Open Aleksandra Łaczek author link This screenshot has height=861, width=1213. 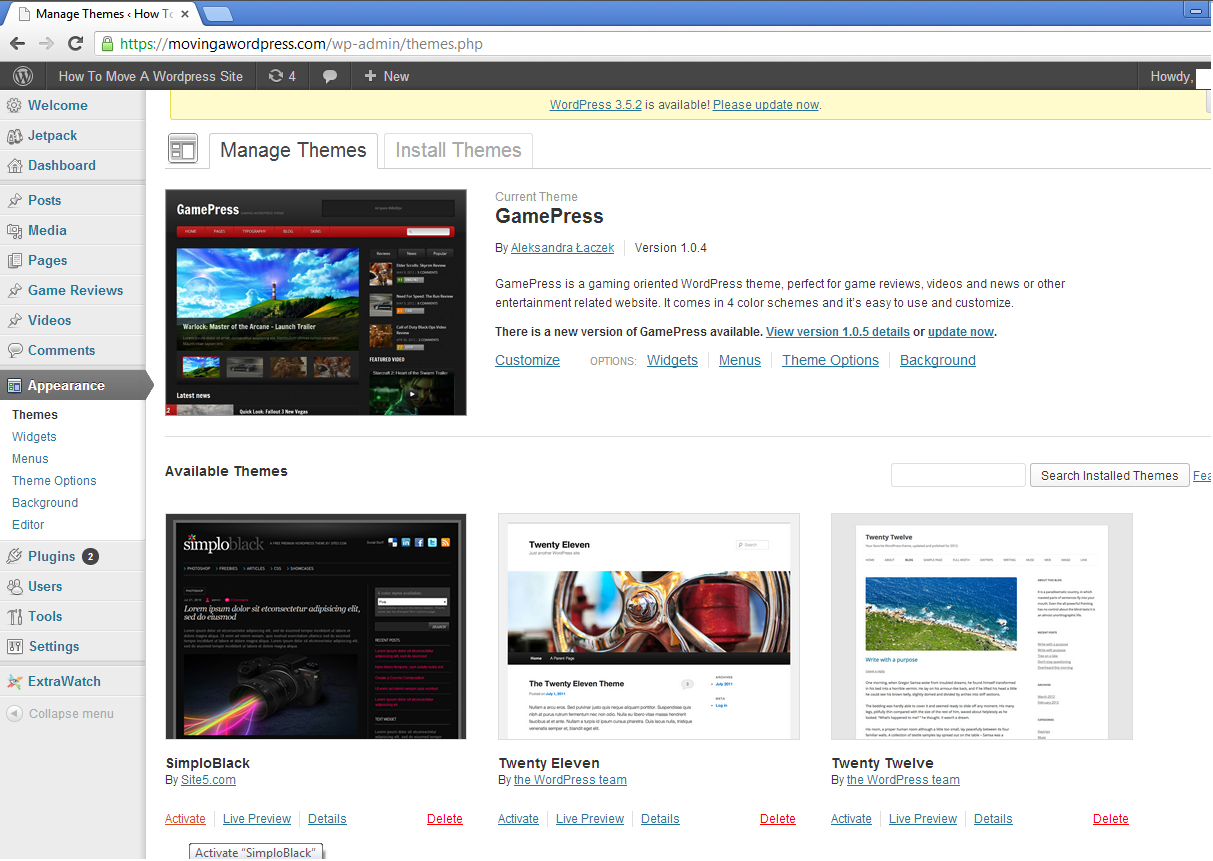[562, 248]
